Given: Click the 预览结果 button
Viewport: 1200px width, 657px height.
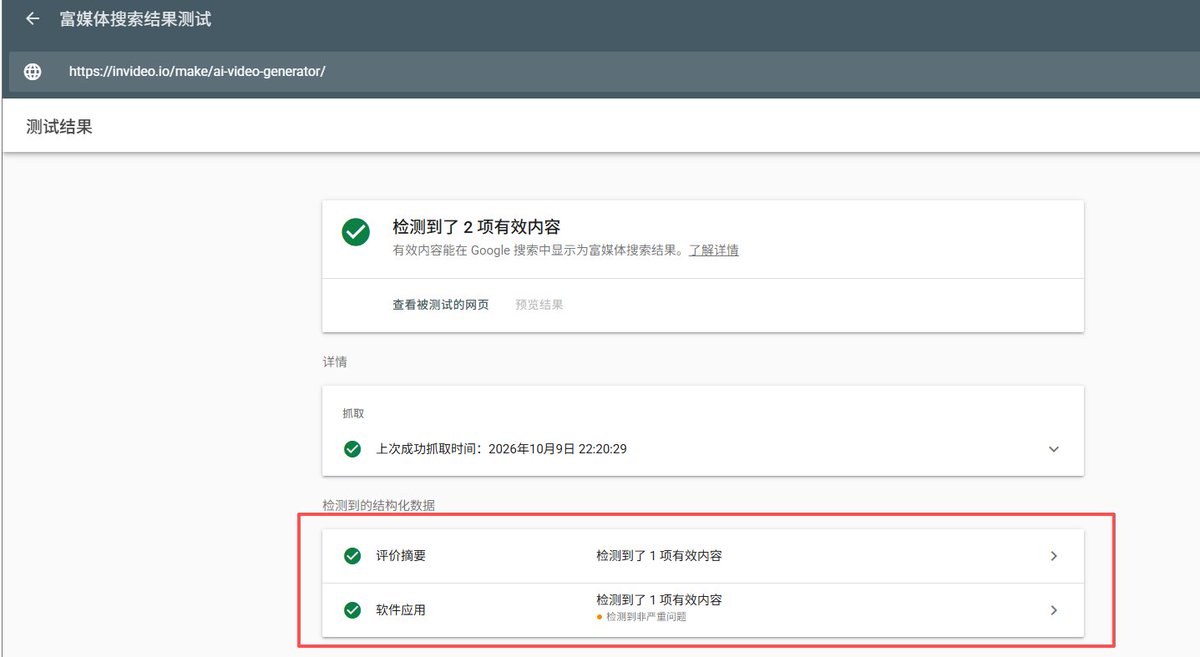Looking at the screenshot, I should 539,304.
